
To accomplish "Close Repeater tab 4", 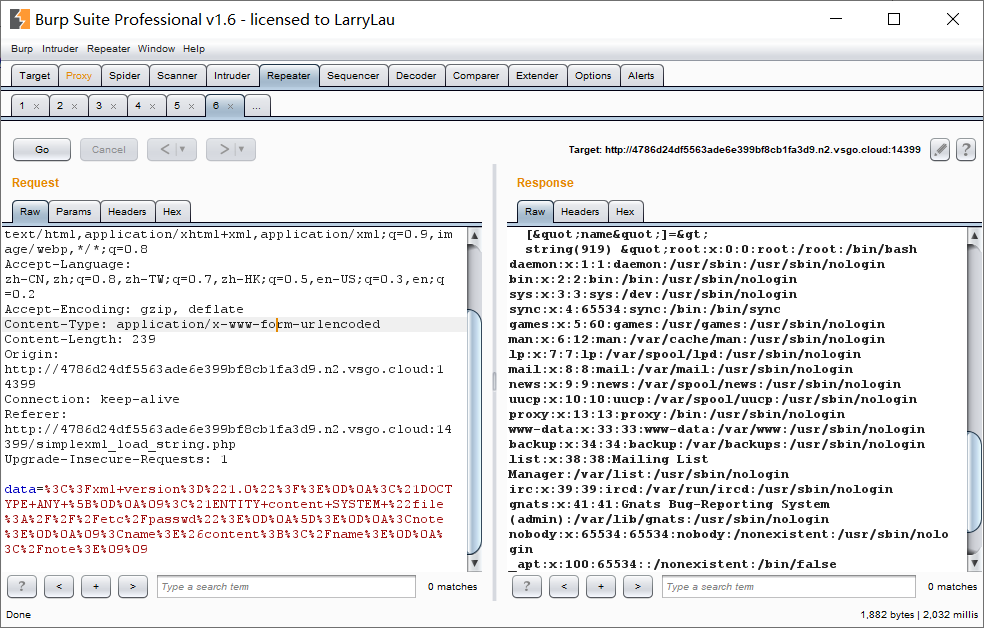I will coord(152,106).
